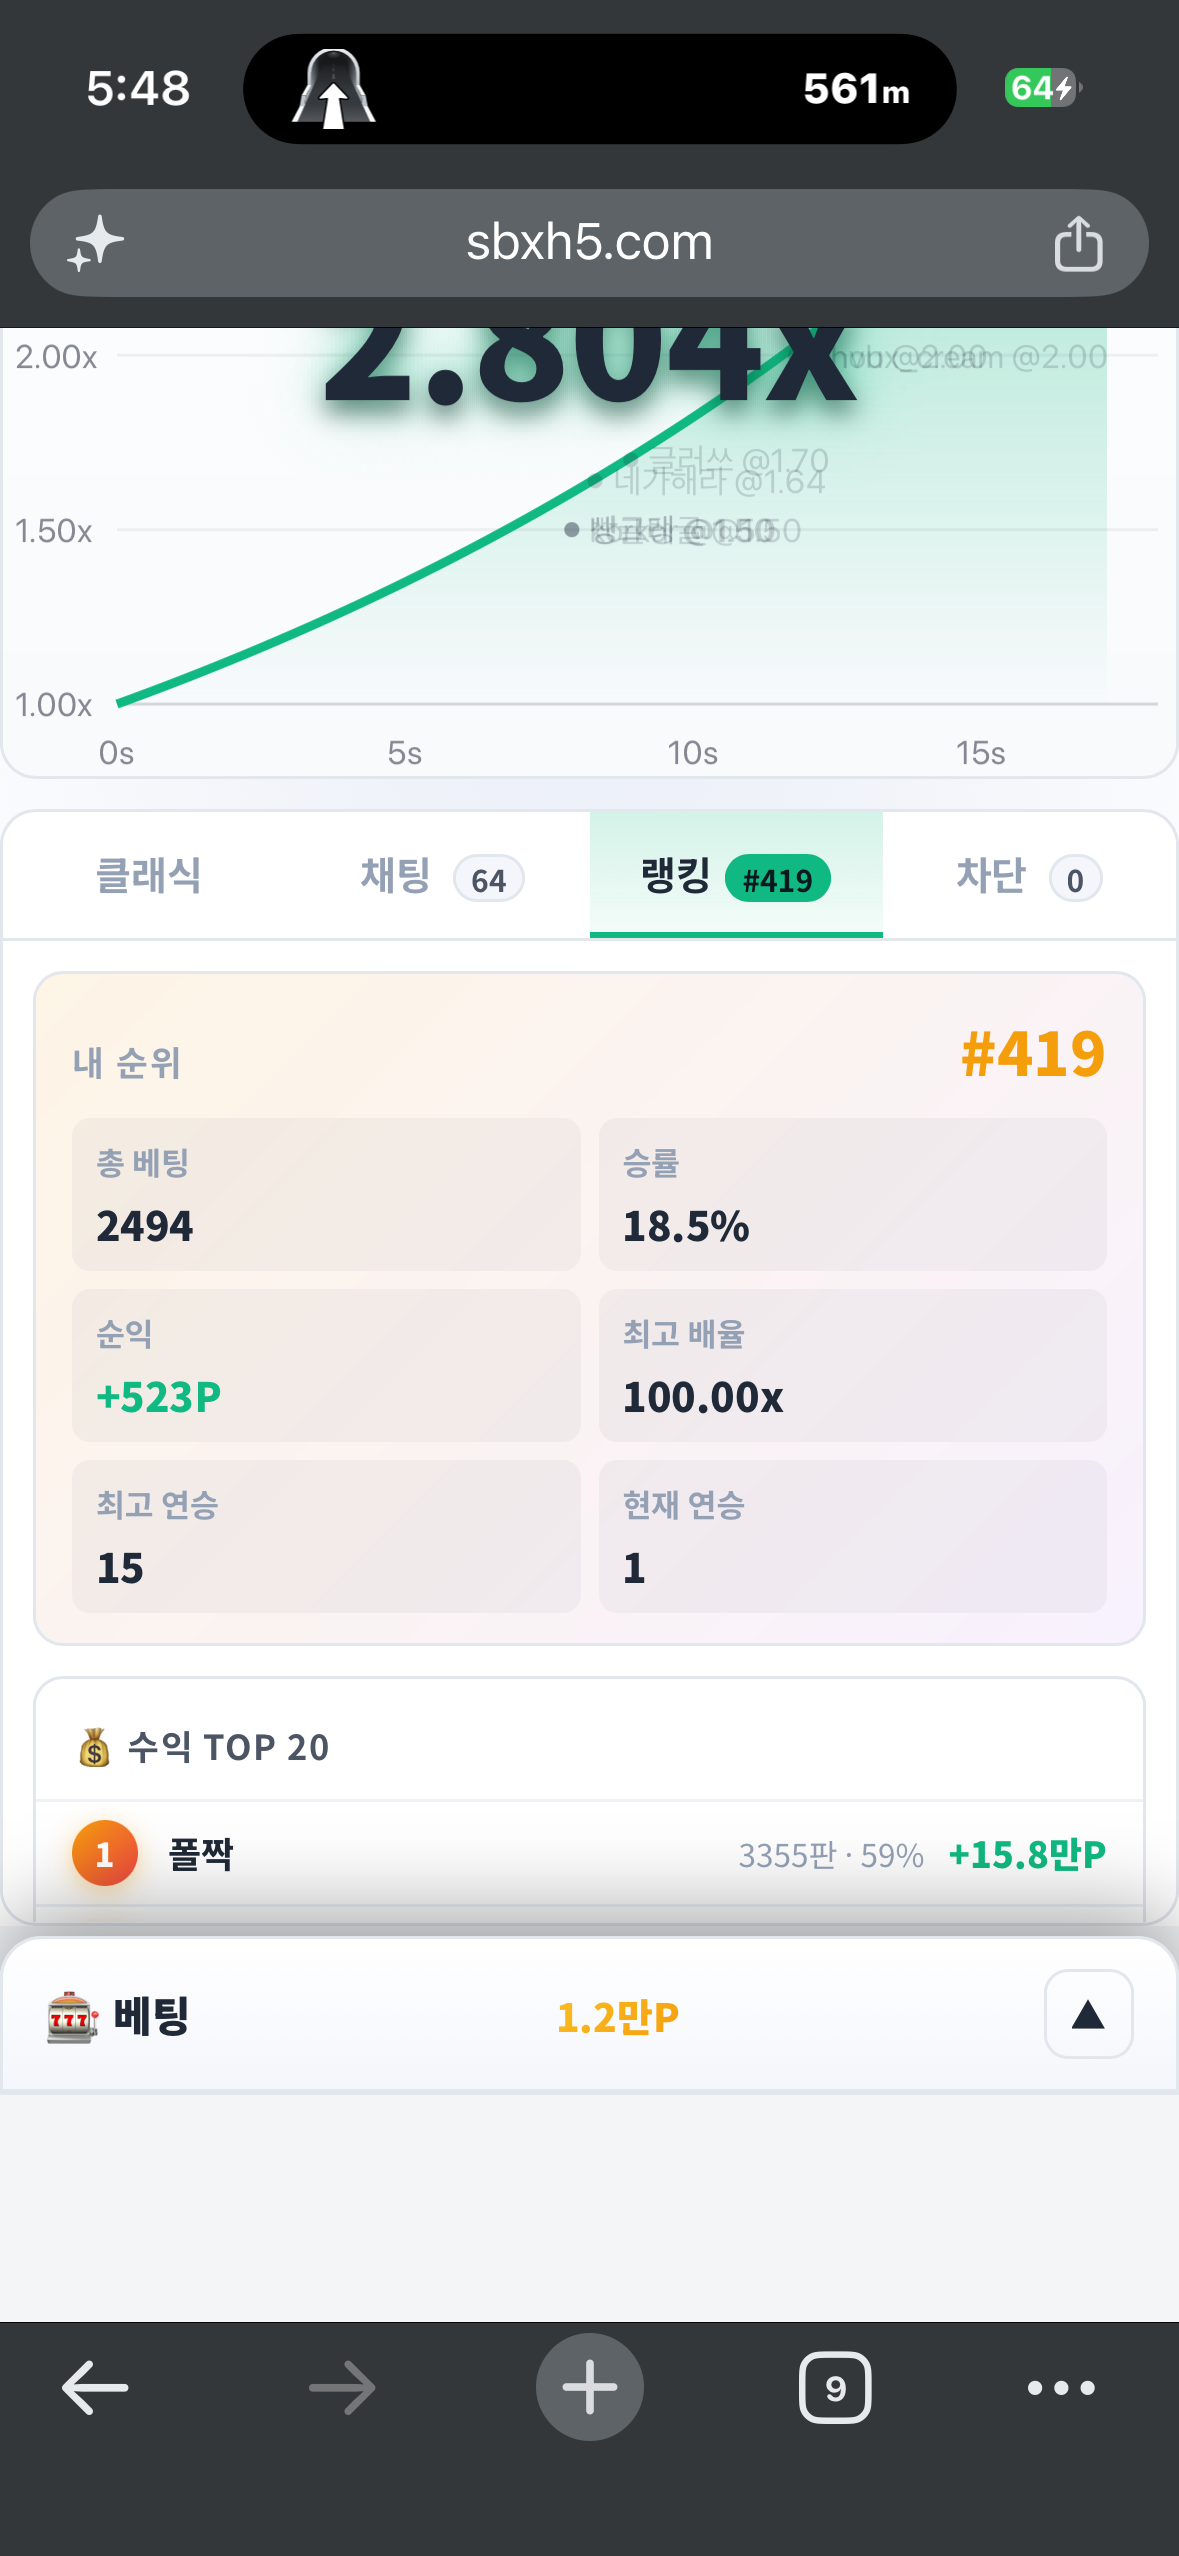This screenshot has width=1179, height=2556.
Task: Tap the 순익 +523P stat card
Action: click(x=326, y=1365)
